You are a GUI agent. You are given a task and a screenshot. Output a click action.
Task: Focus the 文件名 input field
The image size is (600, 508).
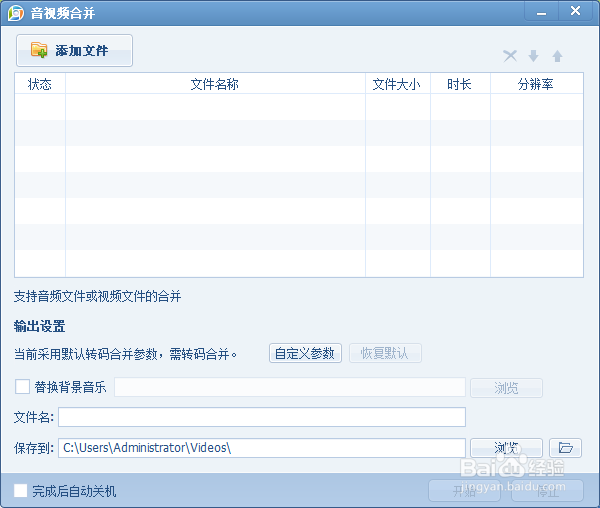[x=262, y=417]
